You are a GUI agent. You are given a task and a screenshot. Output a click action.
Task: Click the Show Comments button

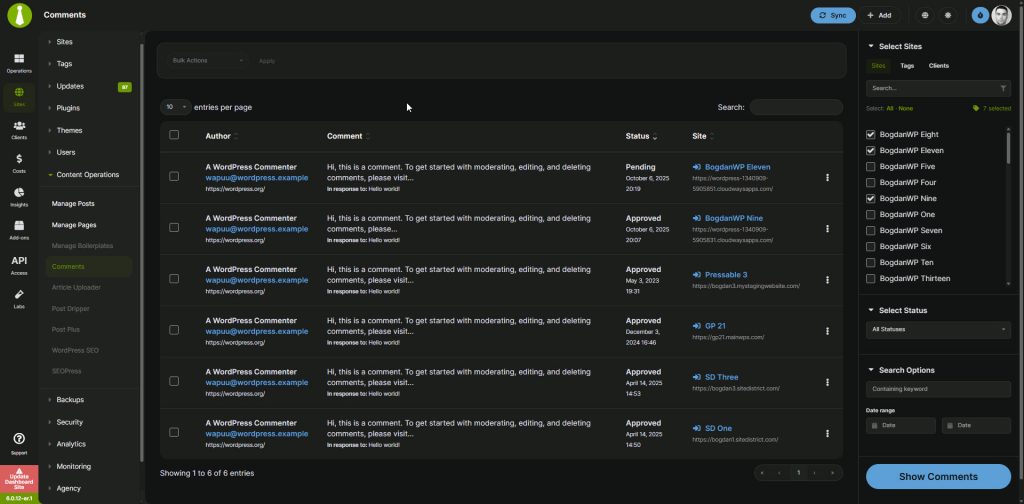coord(938,477)
